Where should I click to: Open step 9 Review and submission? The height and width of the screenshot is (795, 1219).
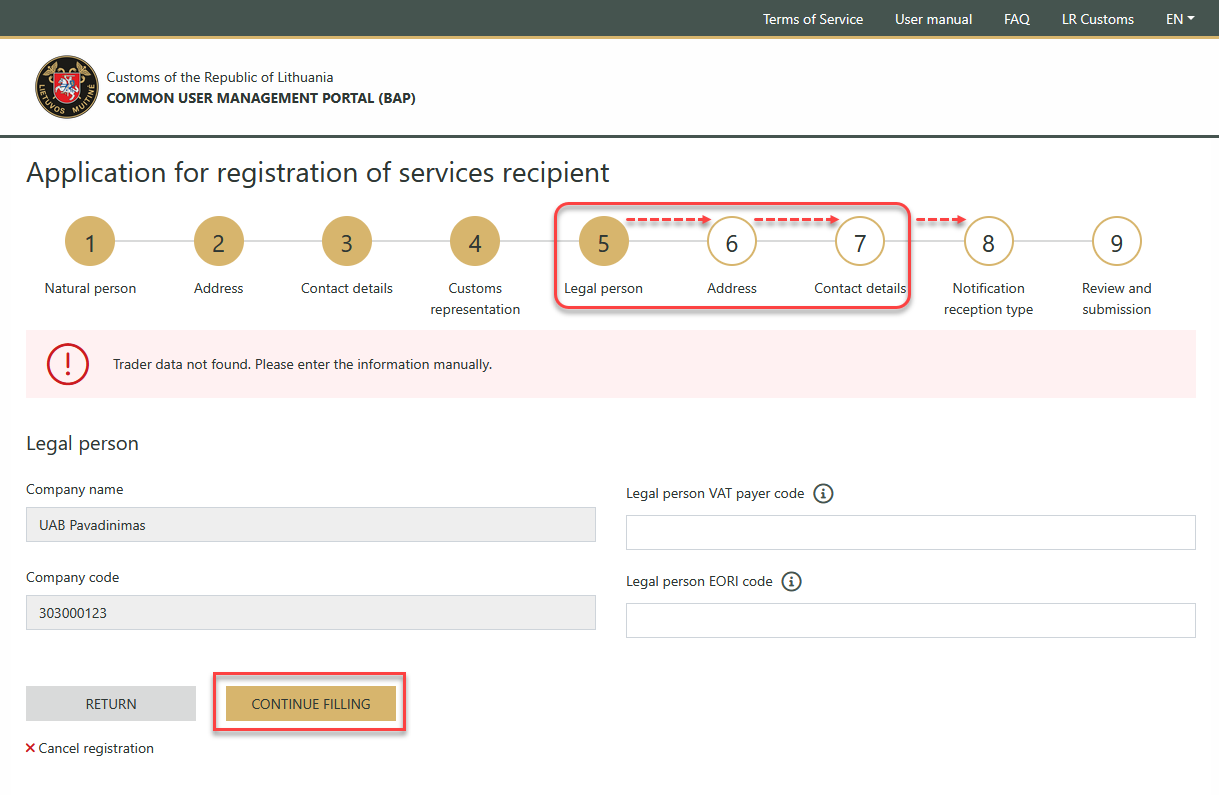tap(1116, 242)
